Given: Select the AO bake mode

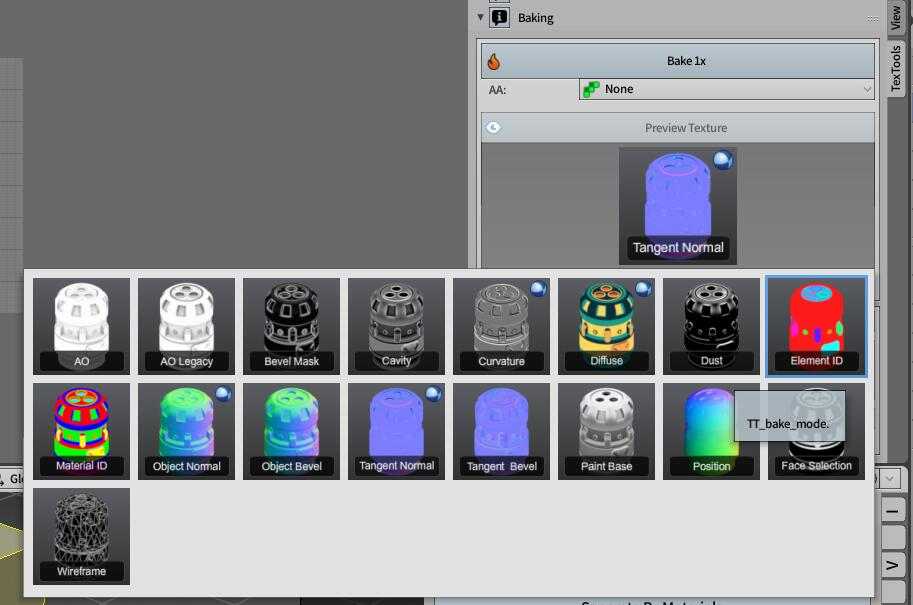Looking at the screenshot, I should [82, 326].
